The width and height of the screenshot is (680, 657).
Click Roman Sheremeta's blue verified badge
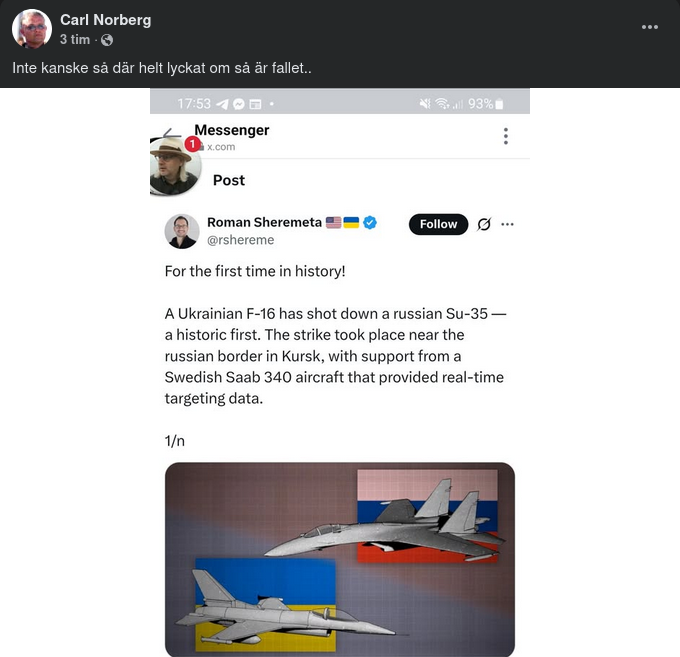pyautogui.click(x=370, y=222)
